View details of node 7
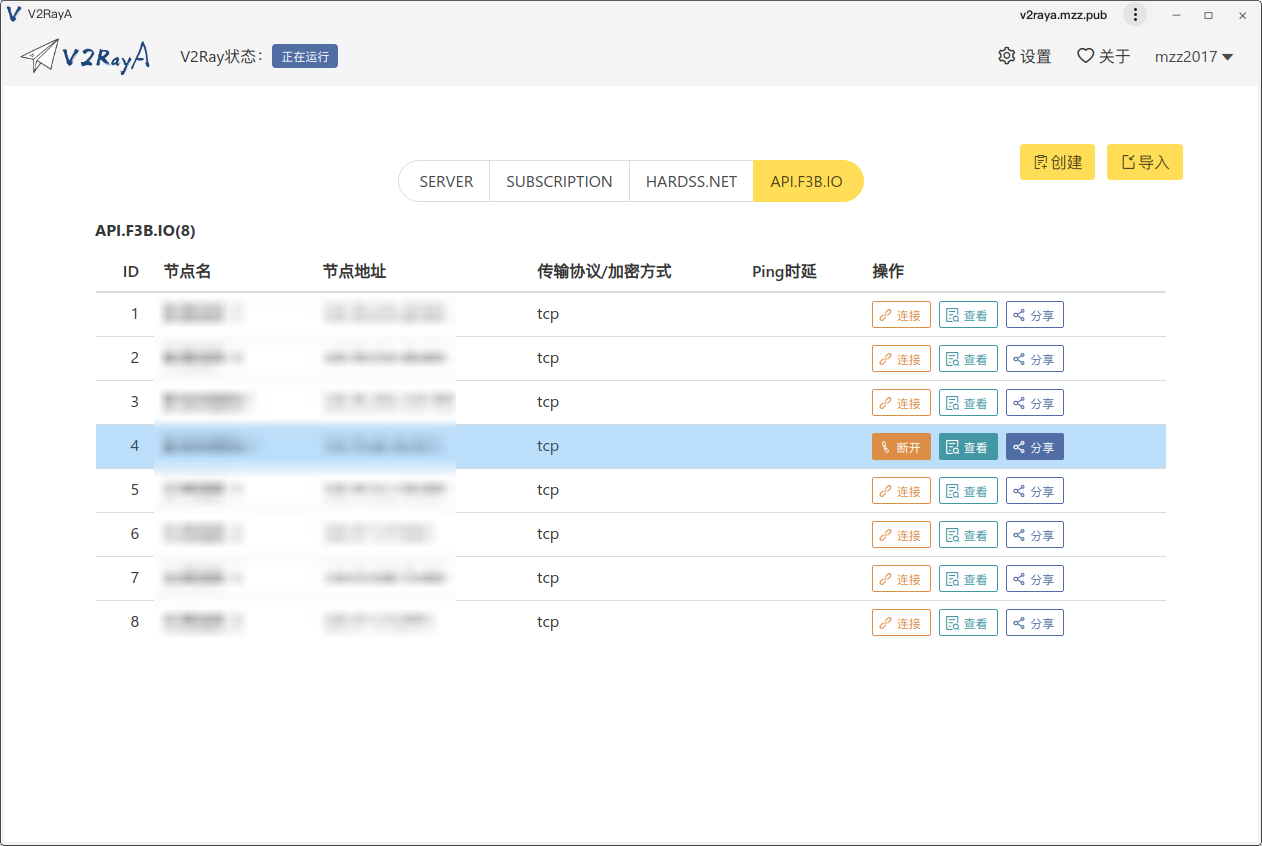Viewport: 1262px width, 846px height. pos(968,579)
